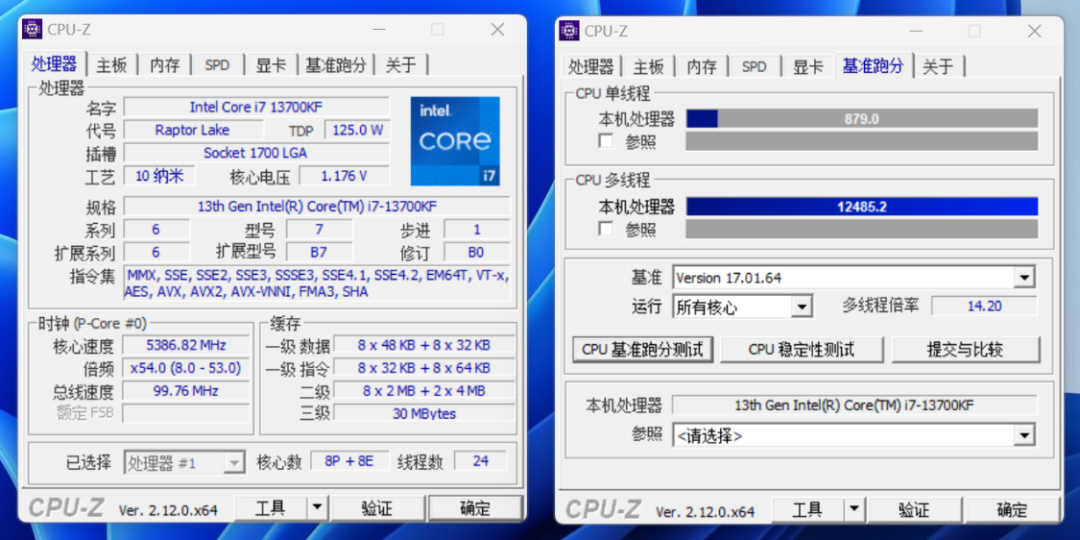Image resolution: width=1080 pixels, height=540 pixels.
Task: Click the 核心电压 value 1.176 V
Action: pos(344,176)
